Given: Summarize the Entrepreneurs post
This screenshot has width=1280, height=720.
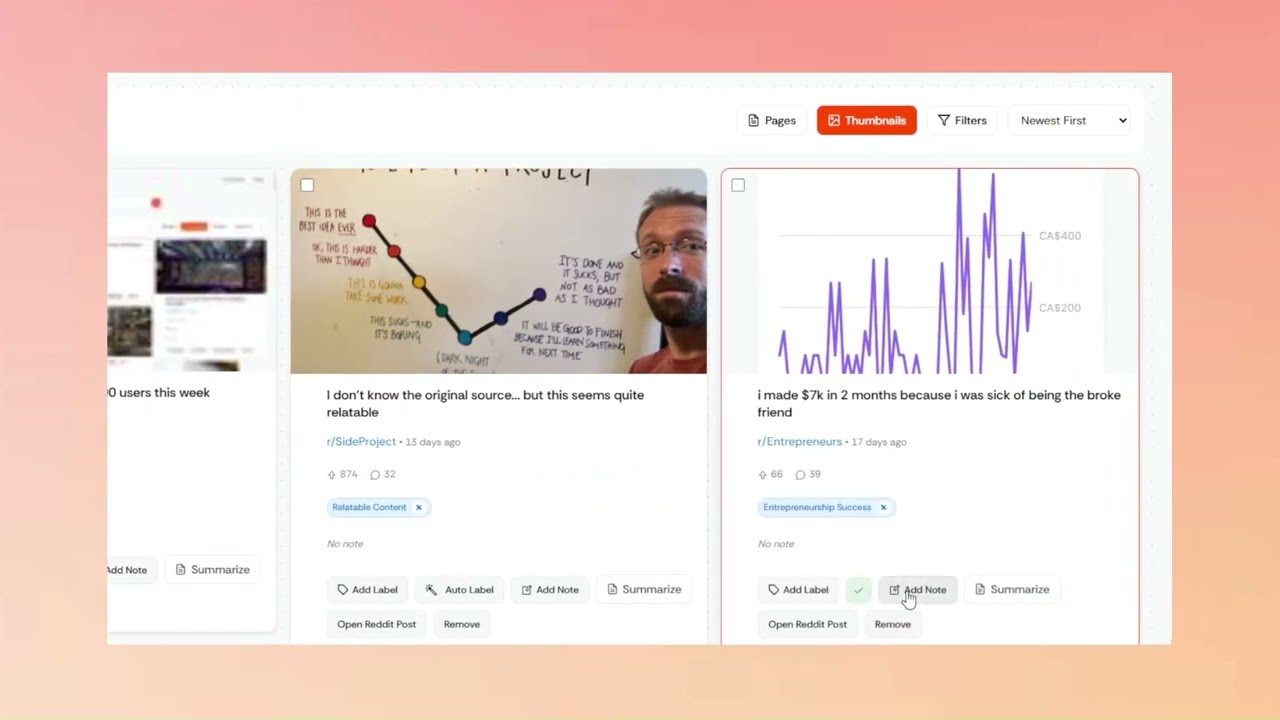Looking at the screenshot, I should (x=1012, y=590).
